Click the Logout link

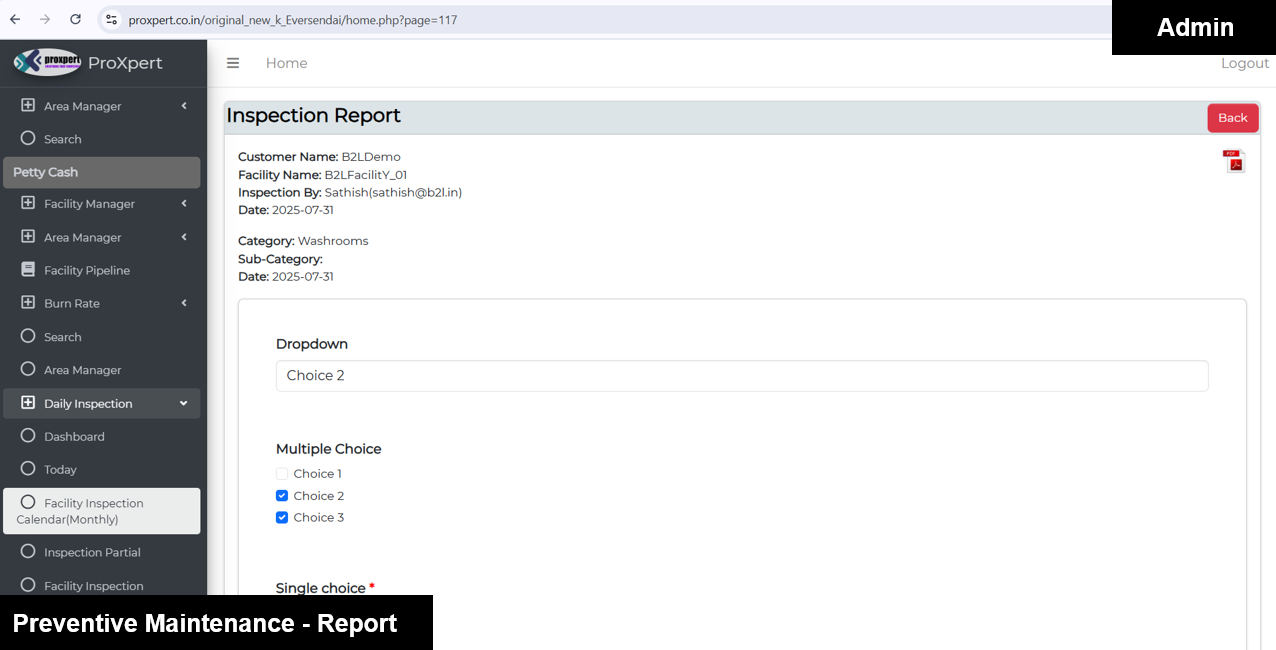tap(1244, 63)
